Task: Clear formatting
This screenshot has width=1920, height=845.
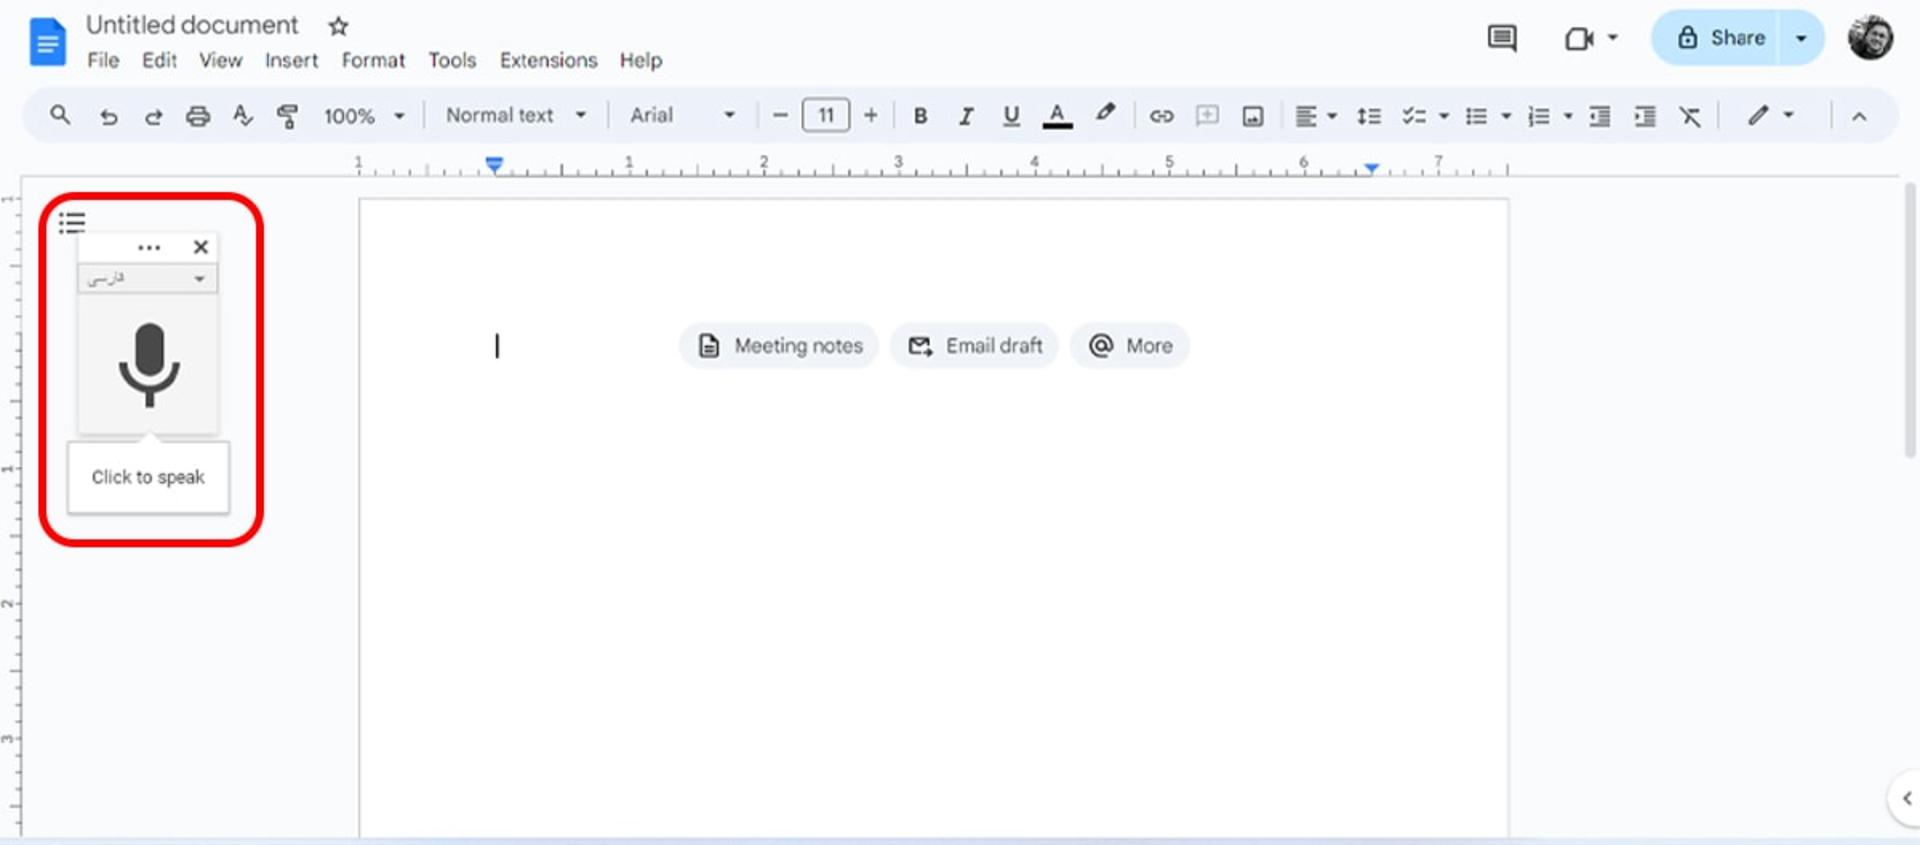Action: tap(1690, 116)
